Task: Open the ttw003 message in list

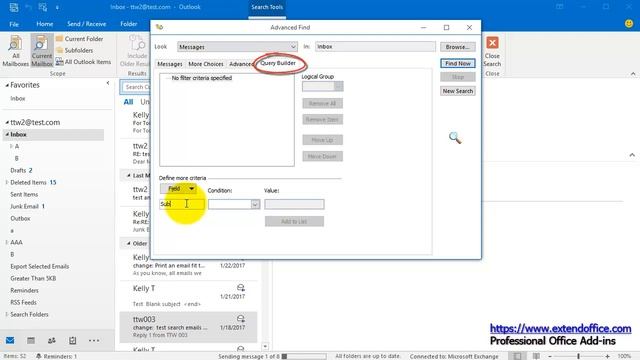Action: click(x=189, y=327)
